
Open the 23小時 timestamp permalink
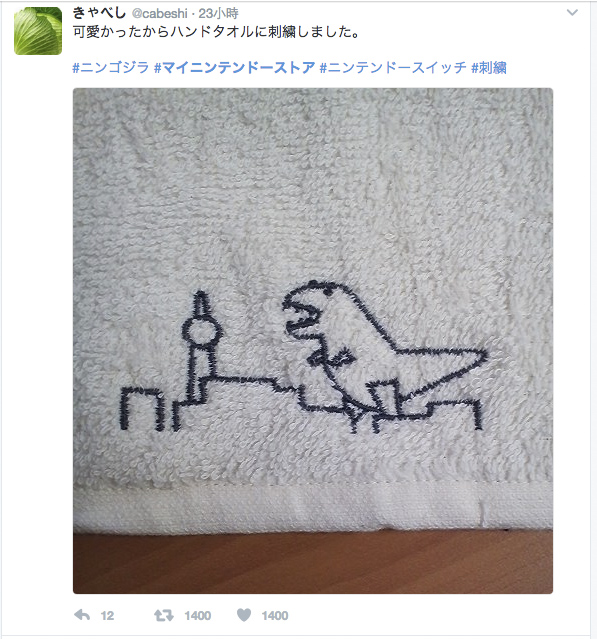point(218,13)
